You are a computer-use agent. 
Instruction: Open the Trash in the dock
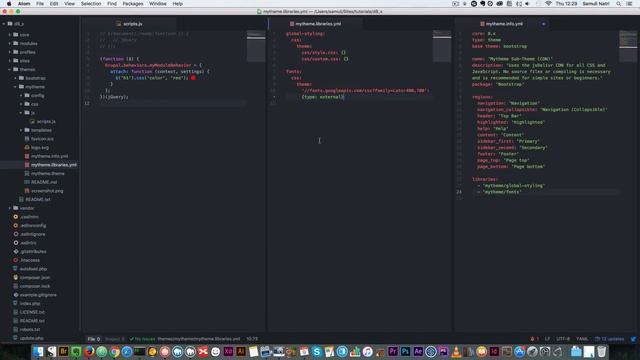point(601,351)
